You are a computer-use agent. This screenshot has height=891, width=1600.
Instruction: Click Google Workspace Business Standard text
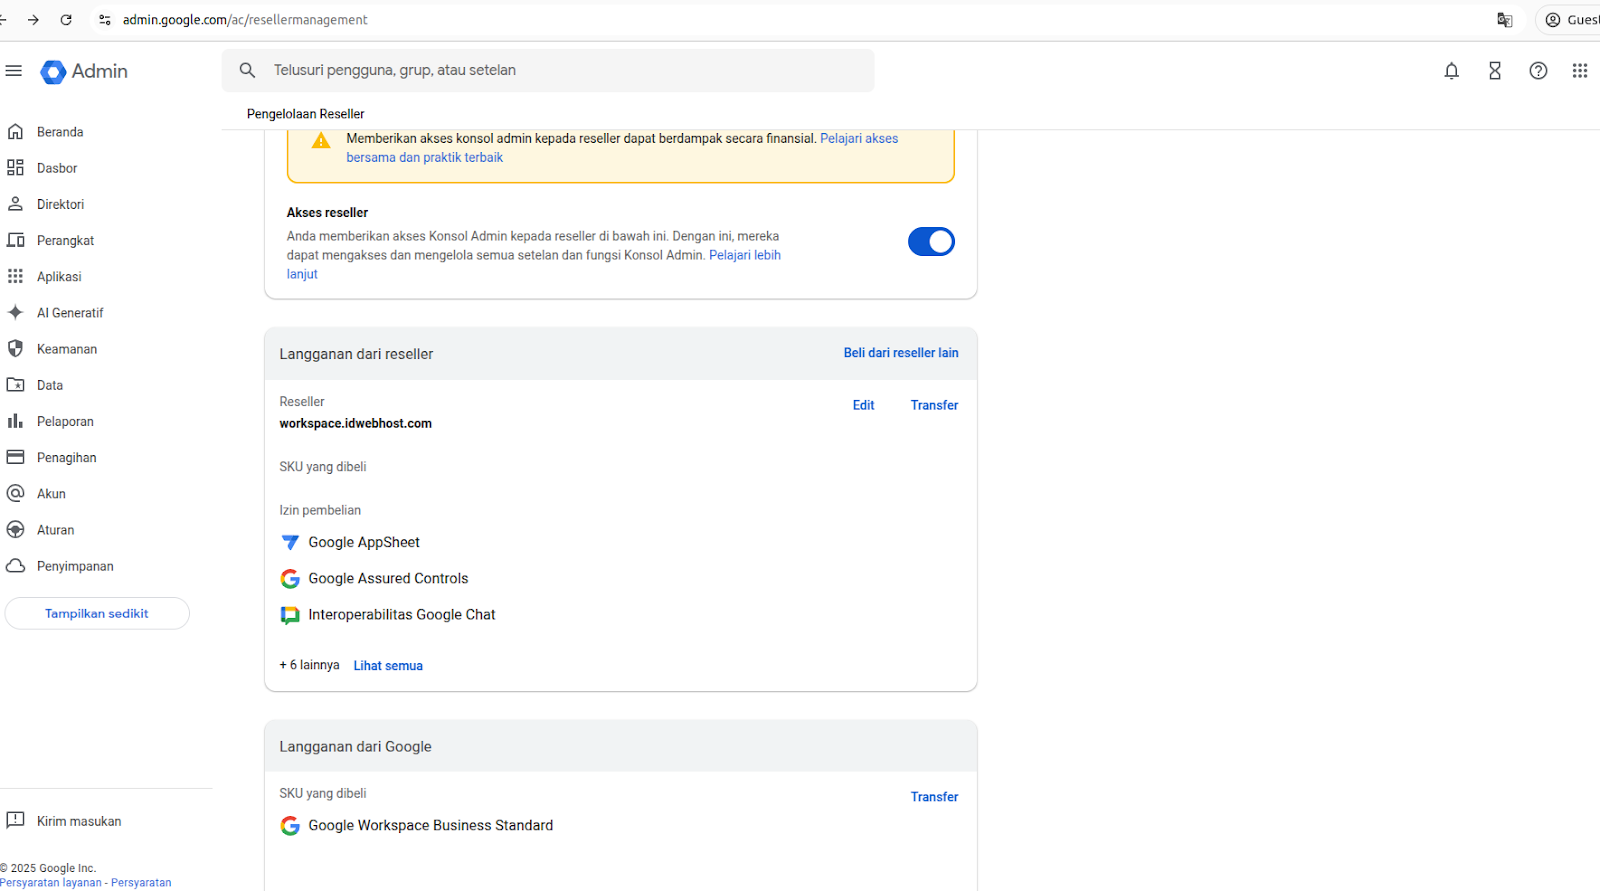431,825
